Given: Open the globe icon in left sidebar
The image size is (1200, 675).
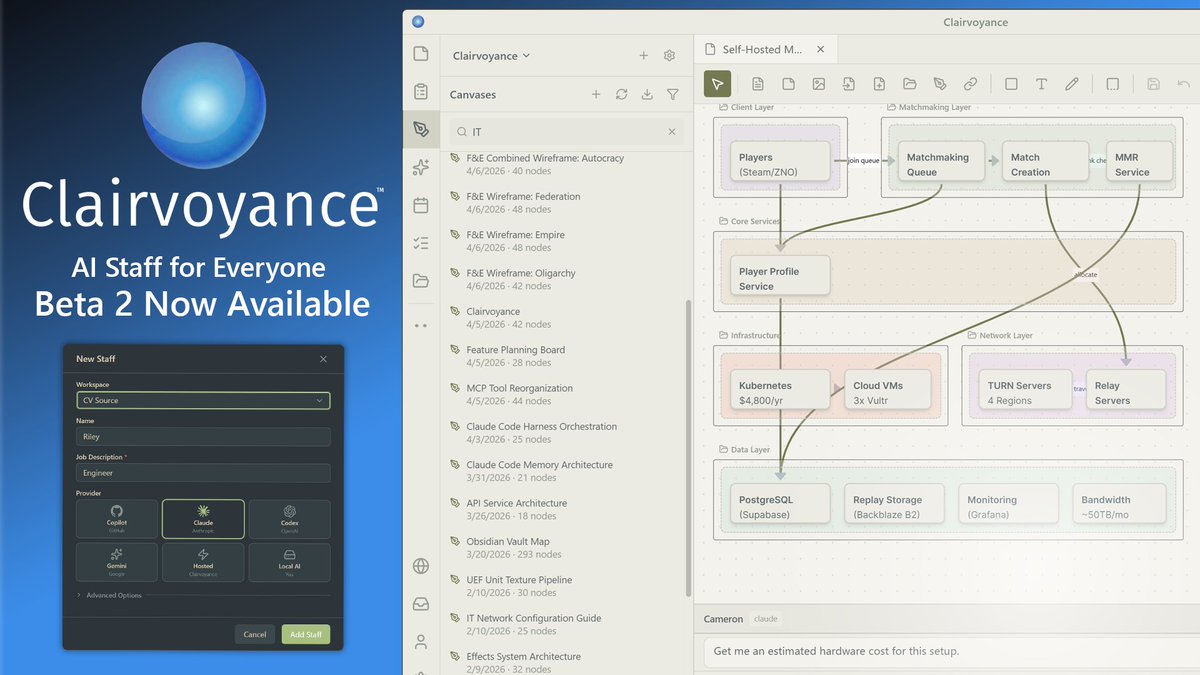Looking at the screenshot, I should pyautogui.click(x=420, y=566).
